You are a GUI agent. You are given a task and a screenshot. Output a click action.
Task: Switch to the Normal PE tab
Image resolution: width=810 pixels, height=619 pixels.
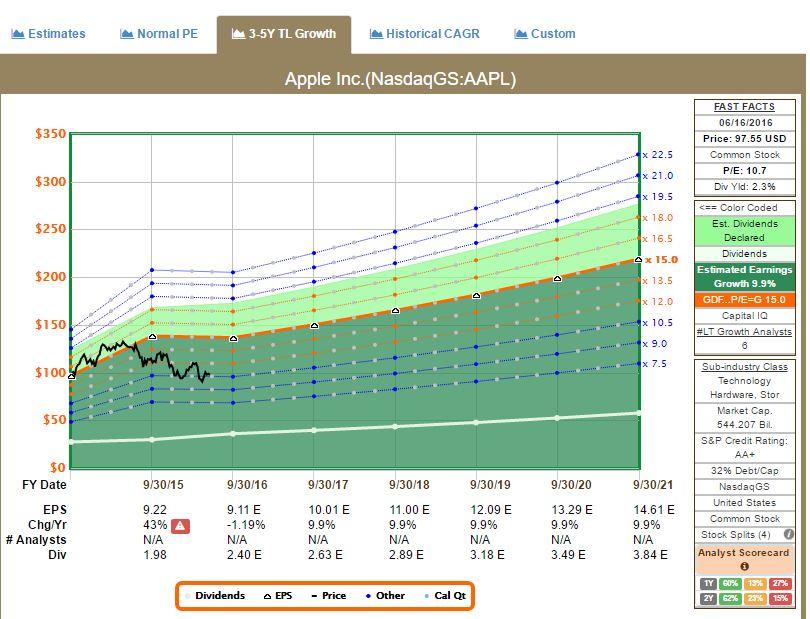[x=159, y=34]
